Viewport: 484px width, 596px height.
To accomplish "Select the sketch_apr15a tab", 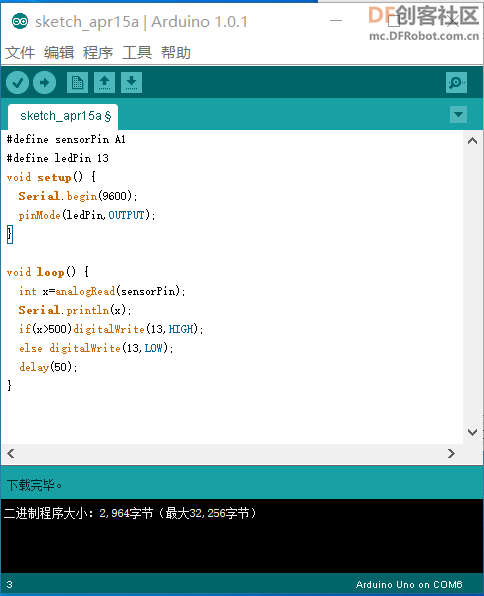I will click(63, 116).
